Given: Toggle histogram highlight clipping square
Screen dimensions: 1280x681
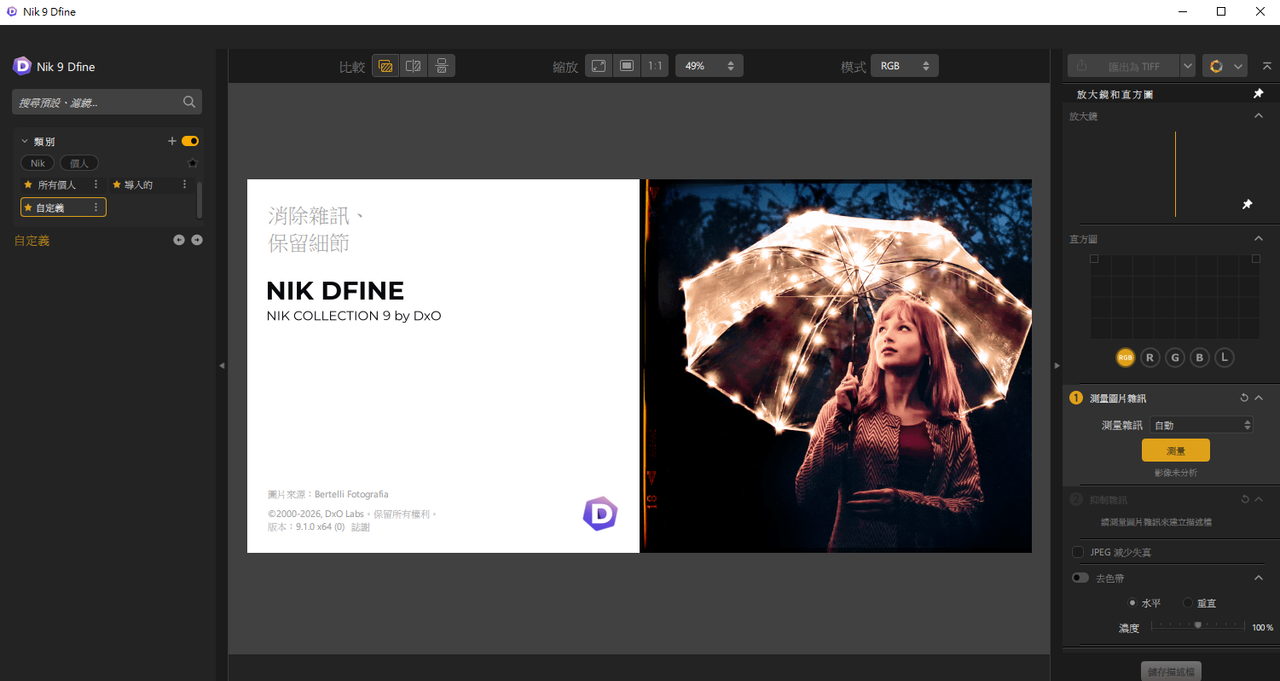Looking at the screenshot, I should [1256, 259].
